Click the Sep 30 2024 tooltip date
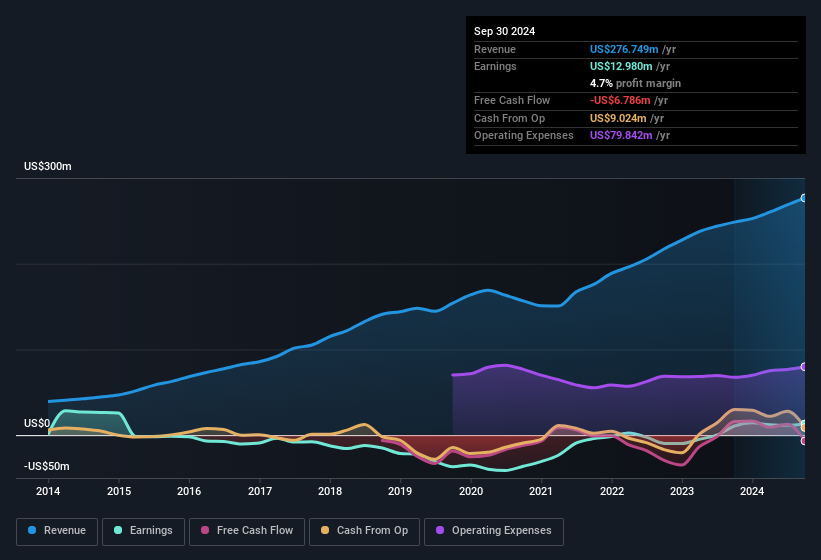This screenshot has width=821, height=560. coord(504,31)
